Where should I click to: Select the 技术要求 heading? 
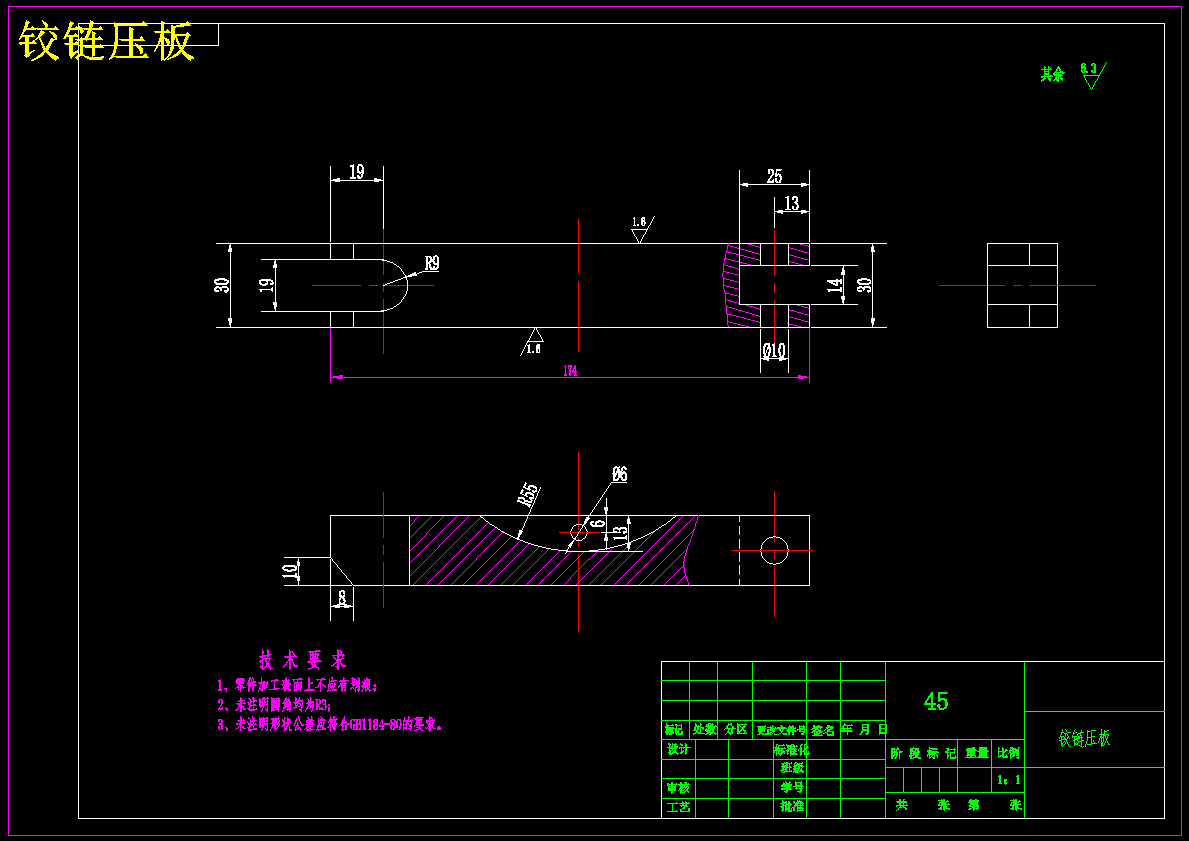click(303, 659)
